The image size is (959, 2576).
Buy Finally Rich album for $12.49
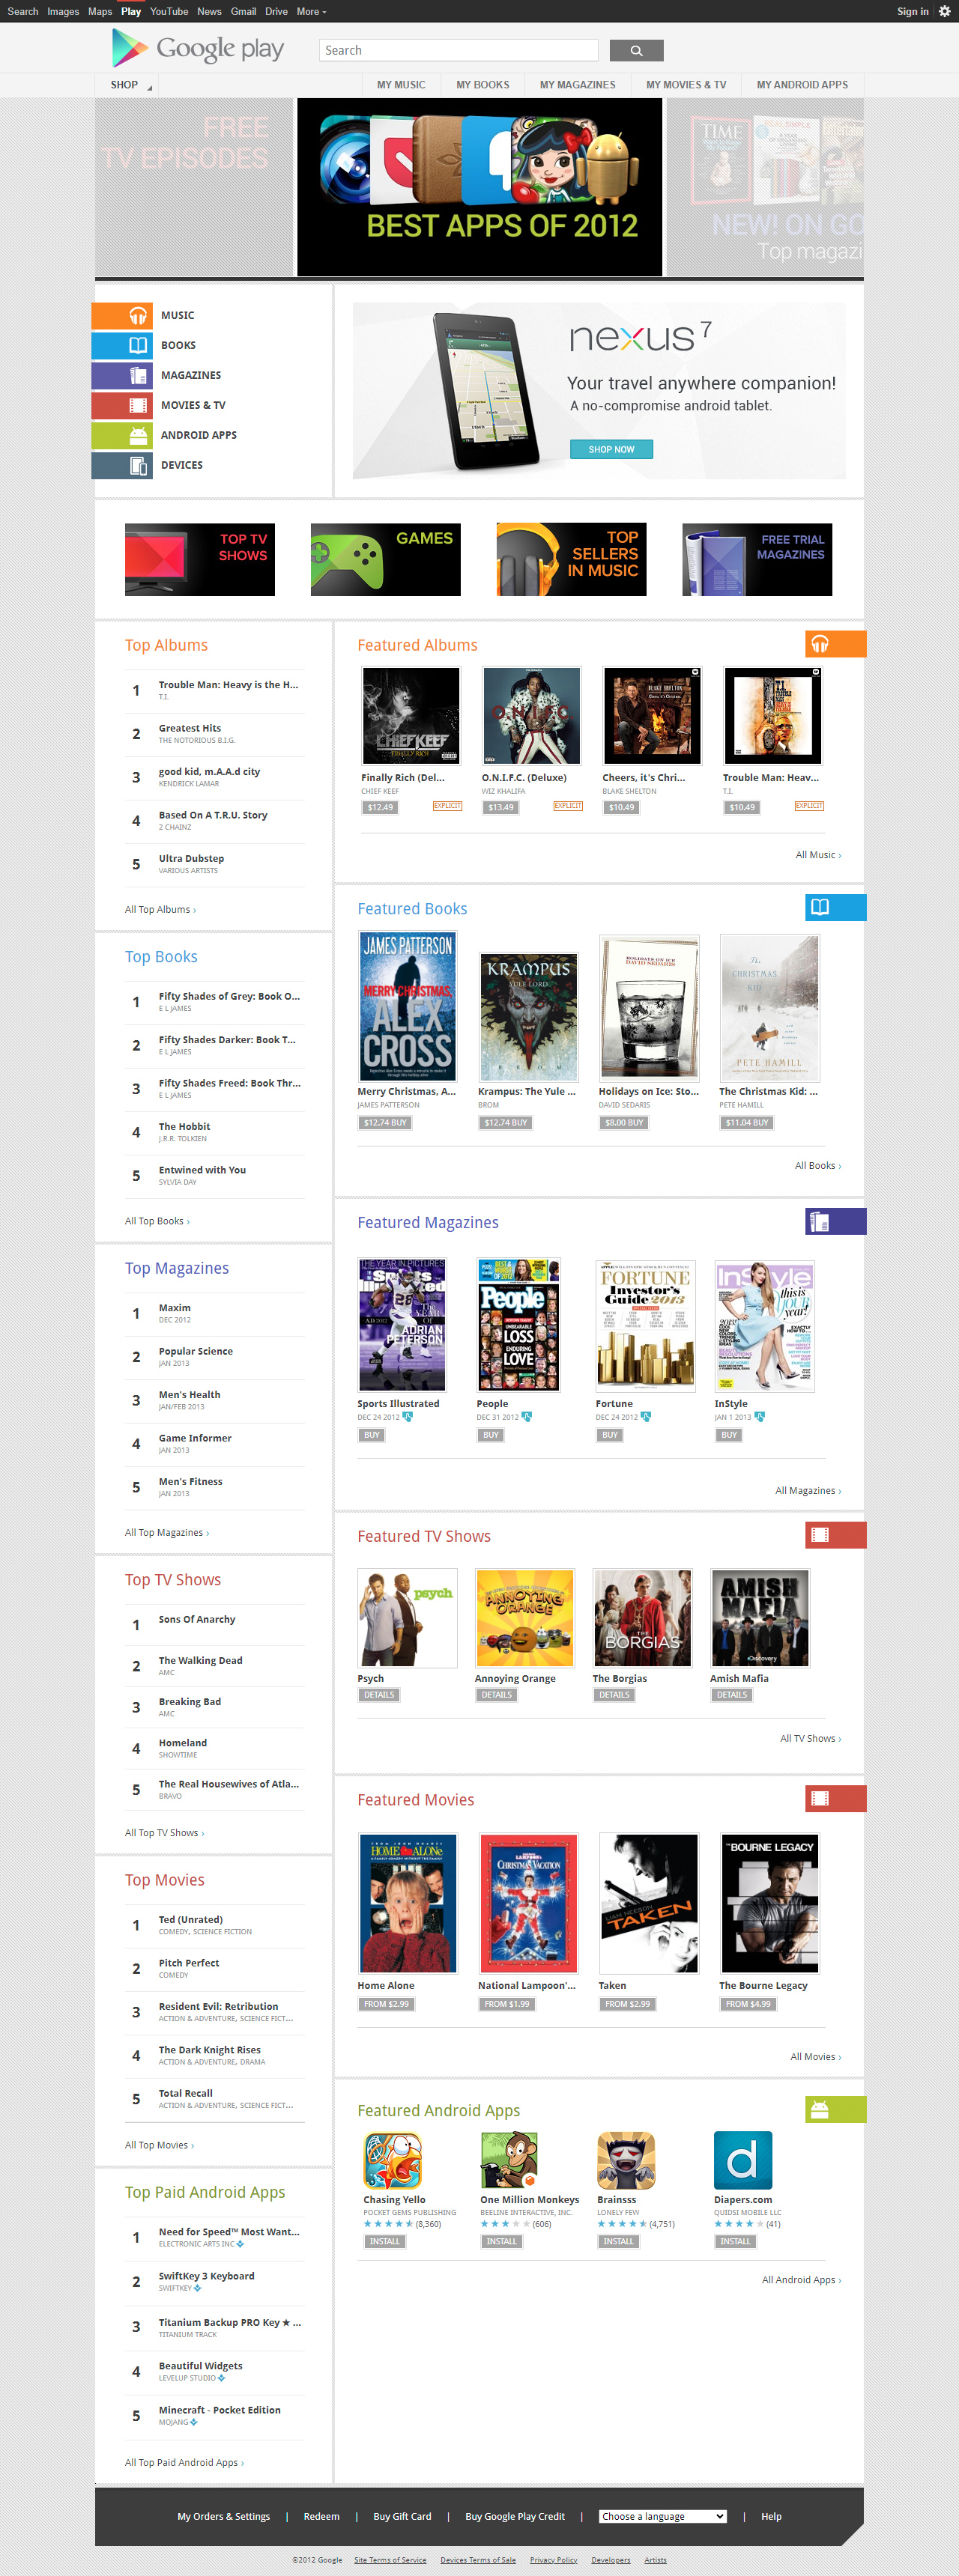click(380, 807)
